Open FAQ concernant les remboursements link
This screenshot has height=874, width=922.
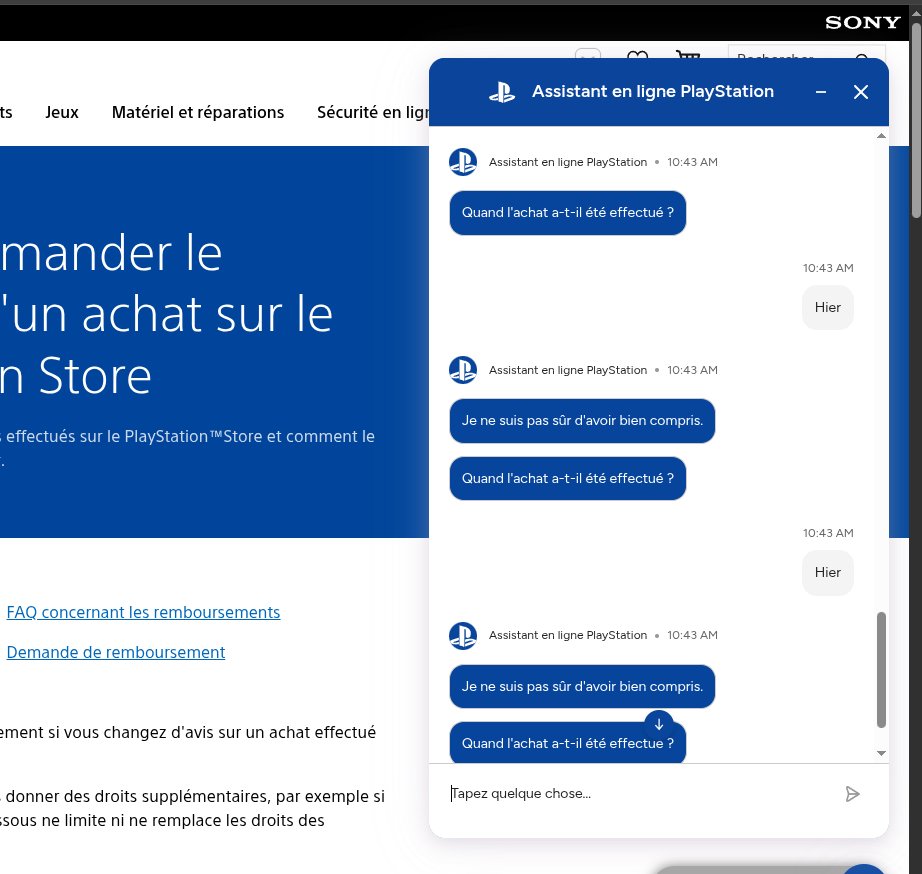coord(143,612)
